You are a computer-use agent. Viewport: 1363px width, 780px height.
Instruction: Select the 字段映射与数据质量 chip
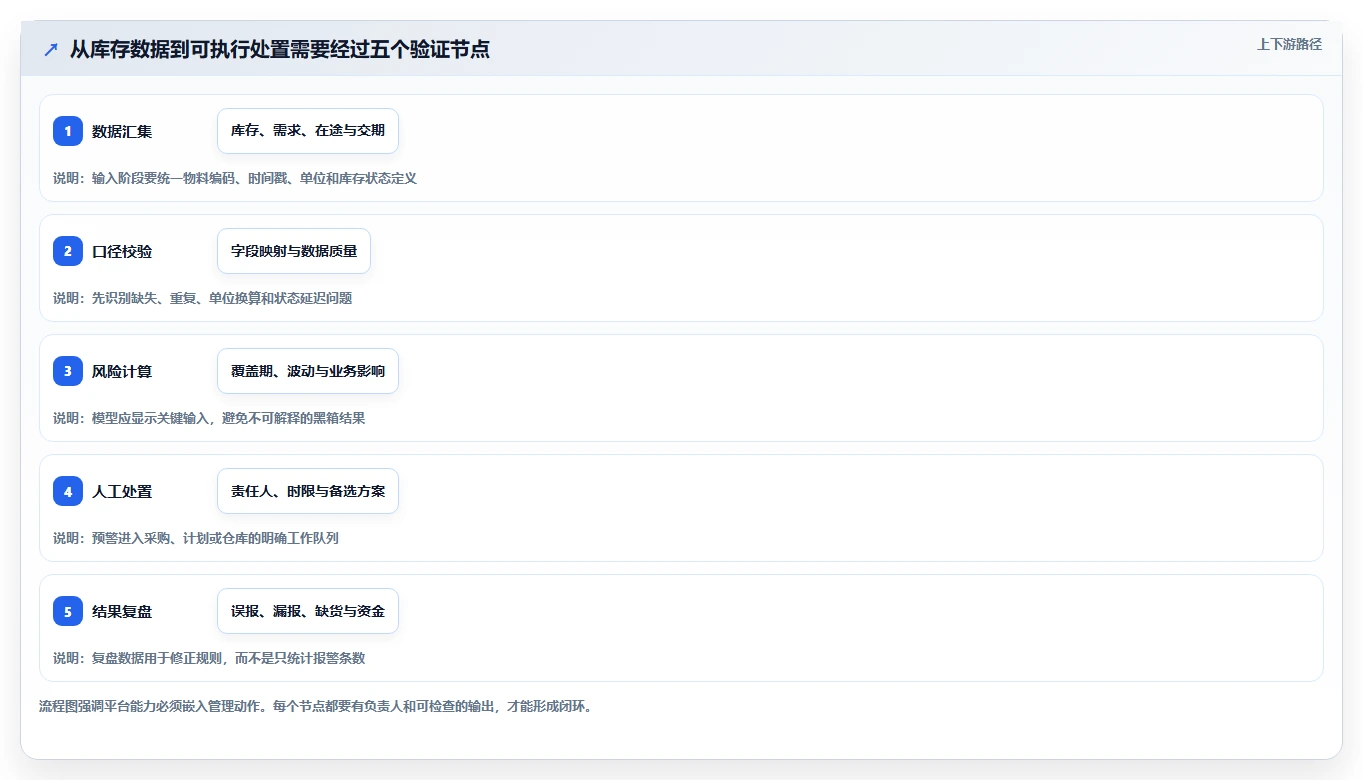pyautogui.click(x=294, y=251)
